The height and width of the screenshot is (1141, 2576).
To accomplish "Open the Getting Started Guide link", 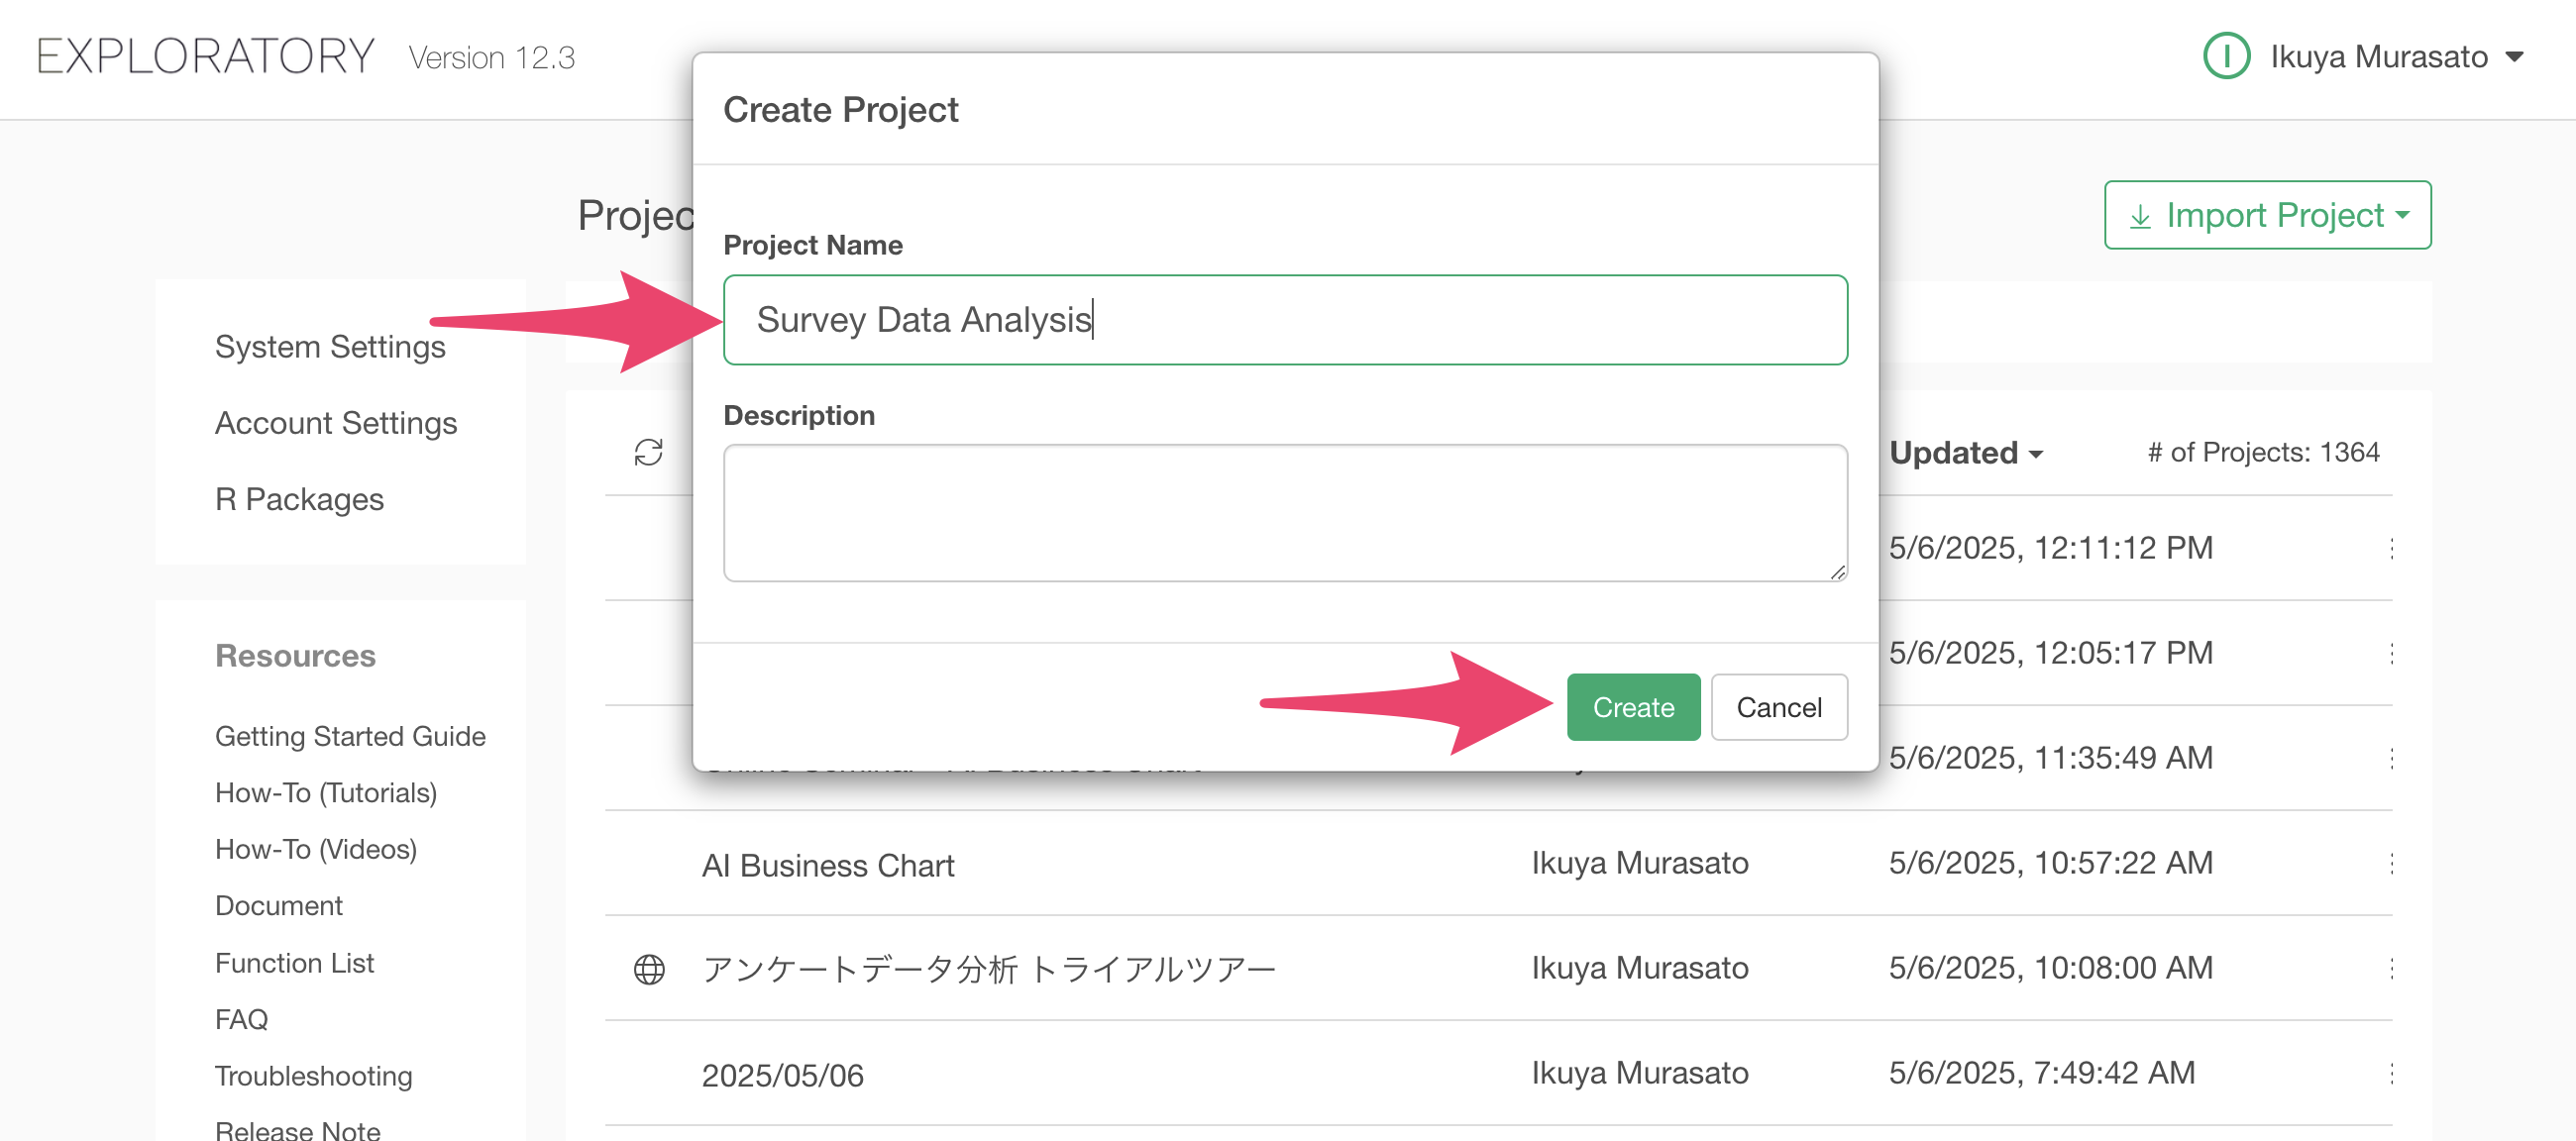I will pos(350,736).
